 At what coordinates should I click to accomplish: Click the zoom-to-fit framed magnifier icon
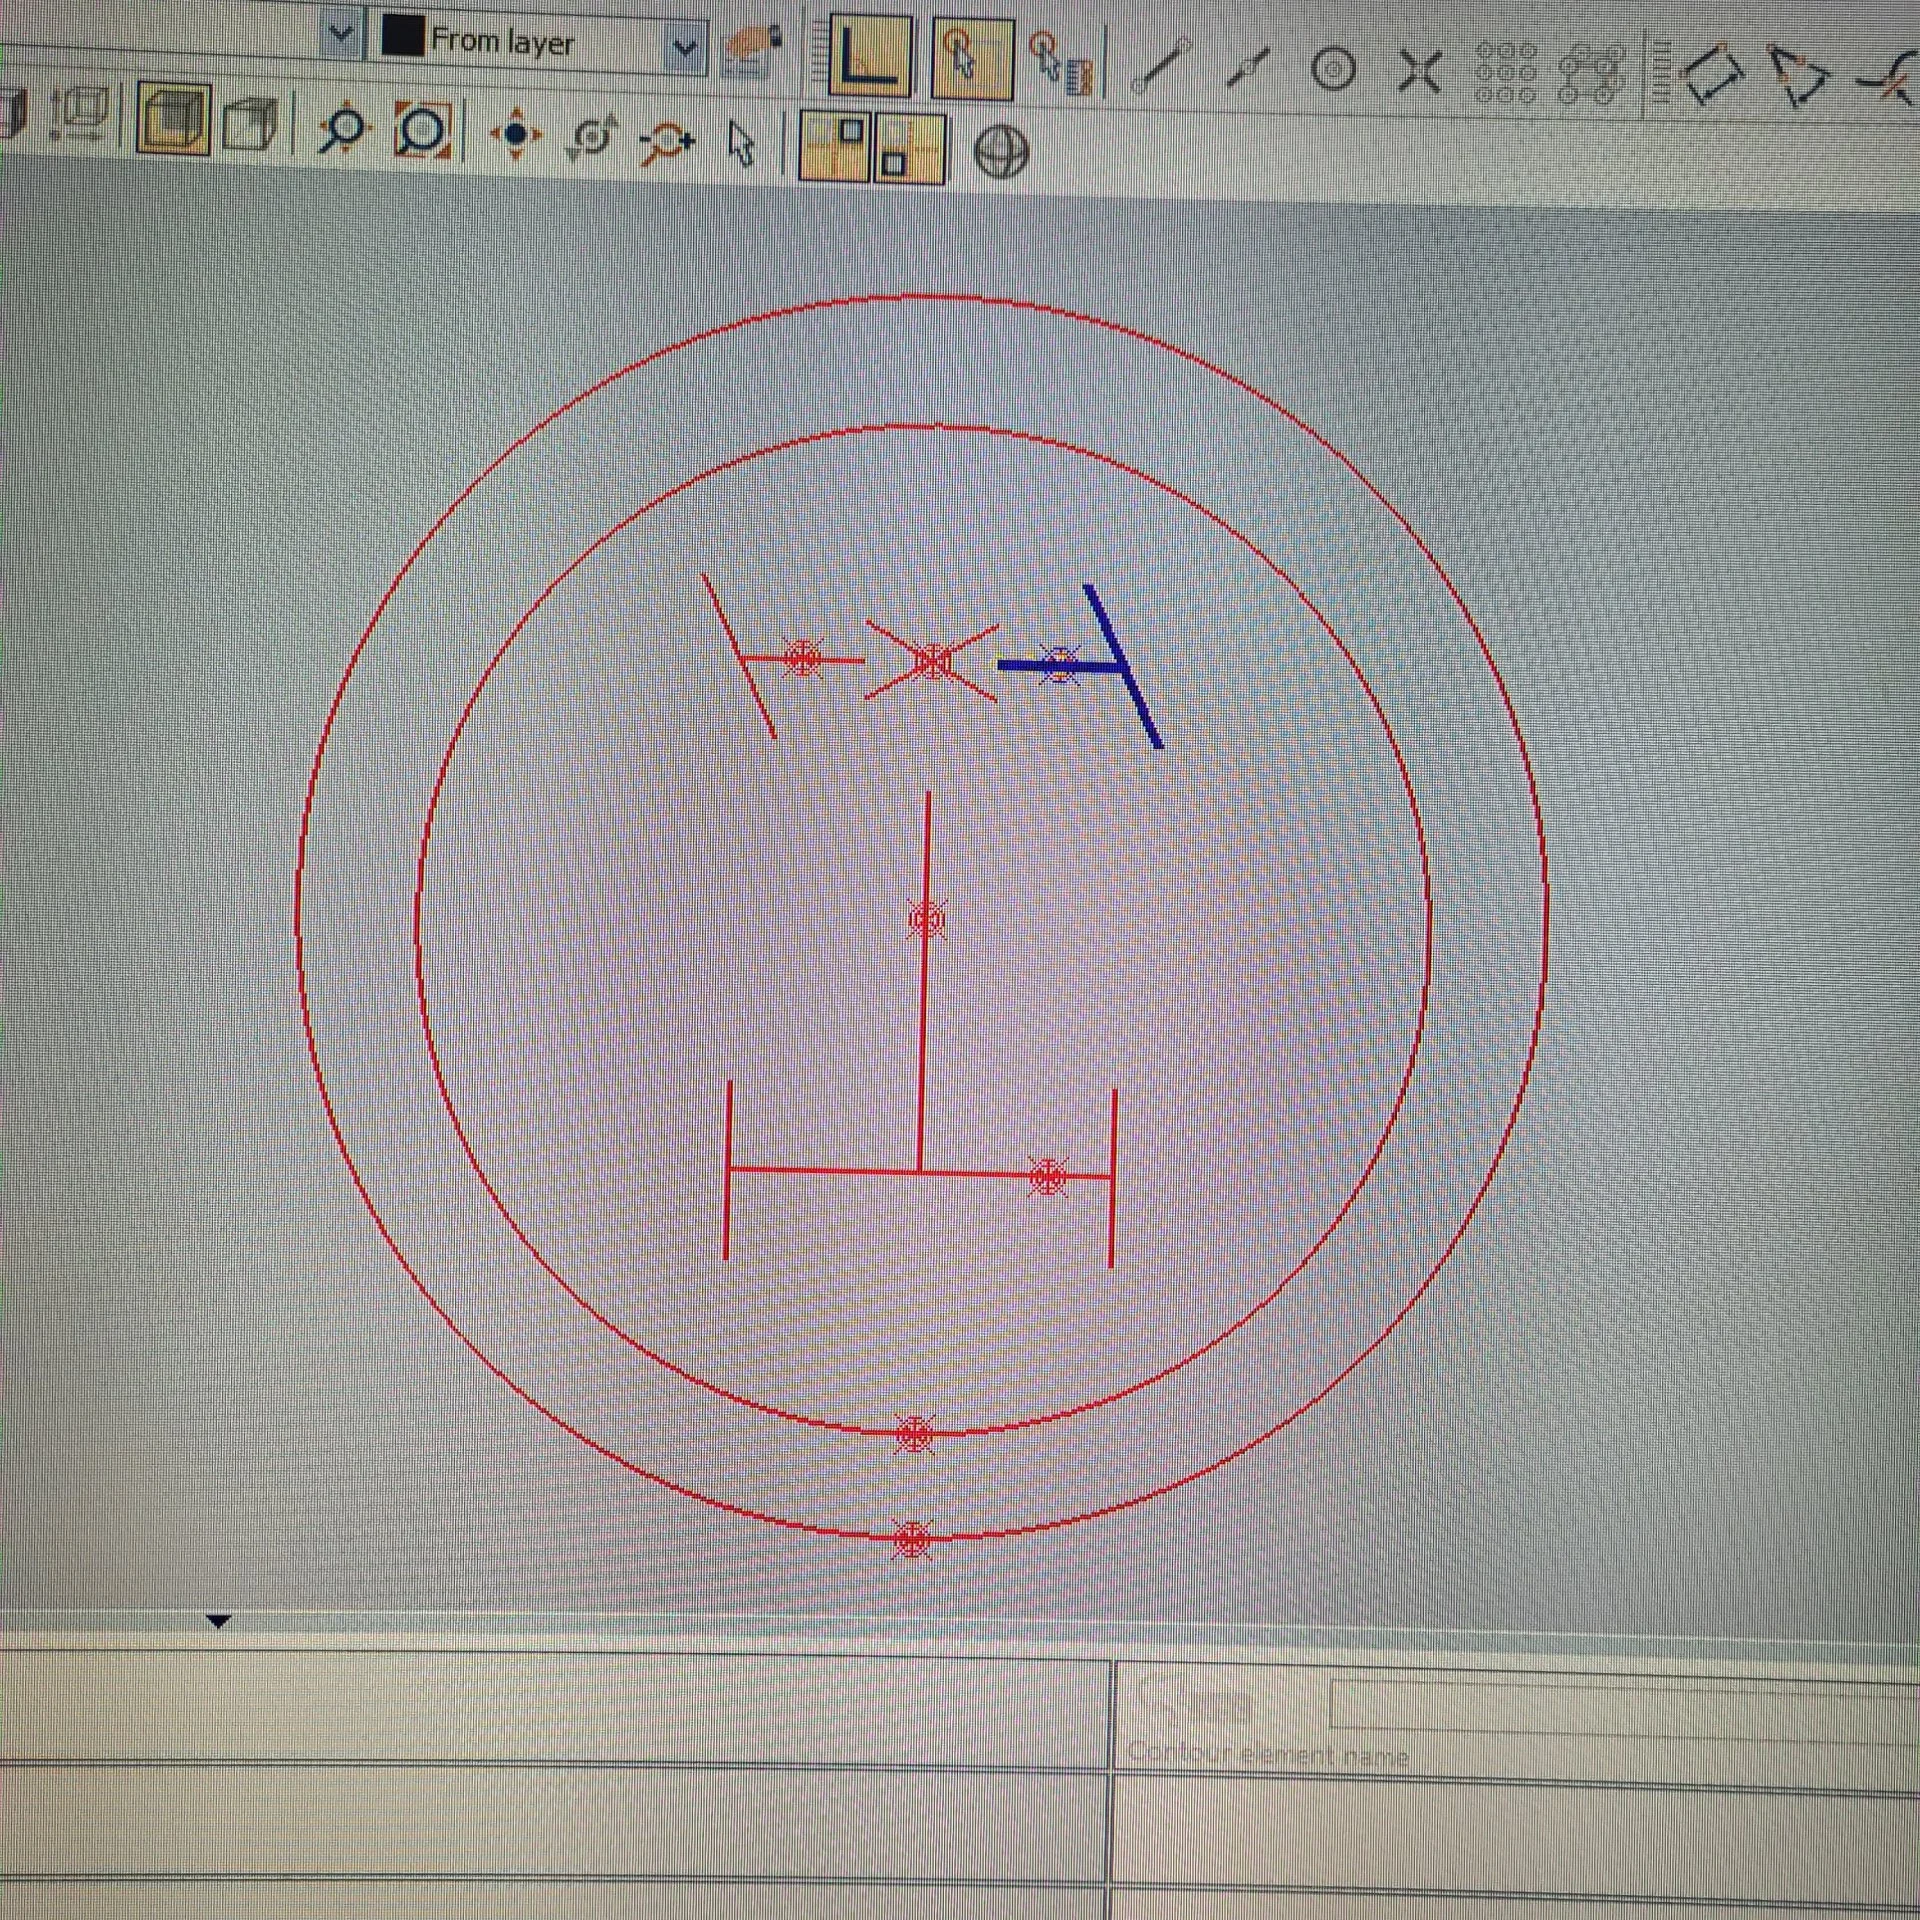(x=423, y=131)
